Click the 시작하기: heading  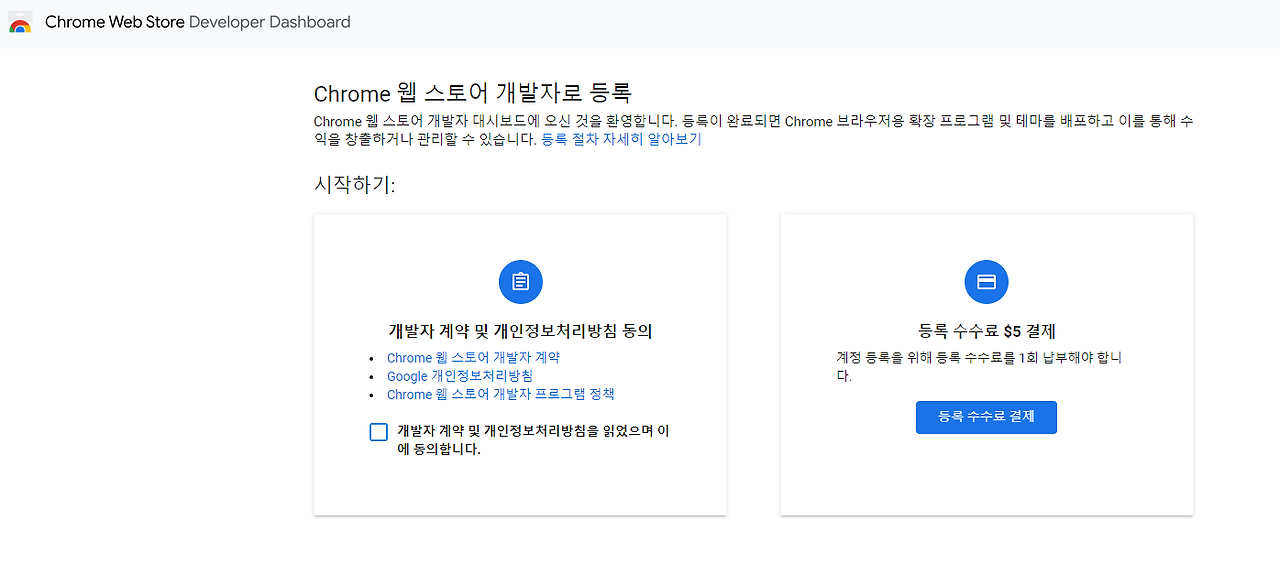[354, 185]
